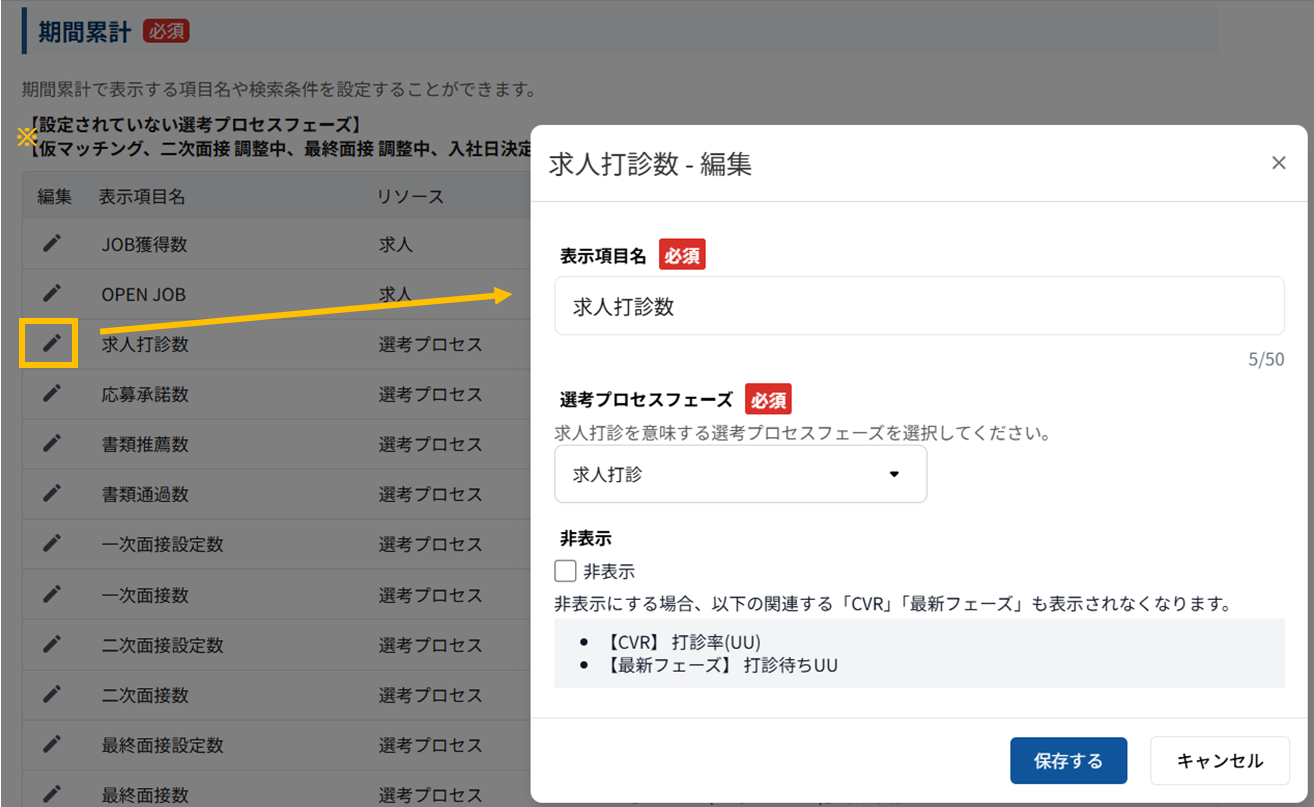Click highlighted edit pencil for 求人打診数

click(52, 344)
